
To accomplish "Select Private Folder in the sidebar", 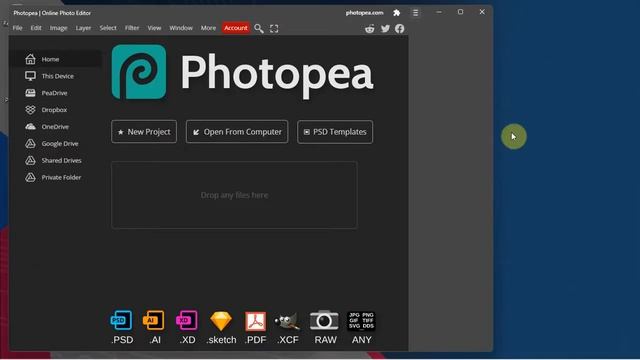I will 56,177.
